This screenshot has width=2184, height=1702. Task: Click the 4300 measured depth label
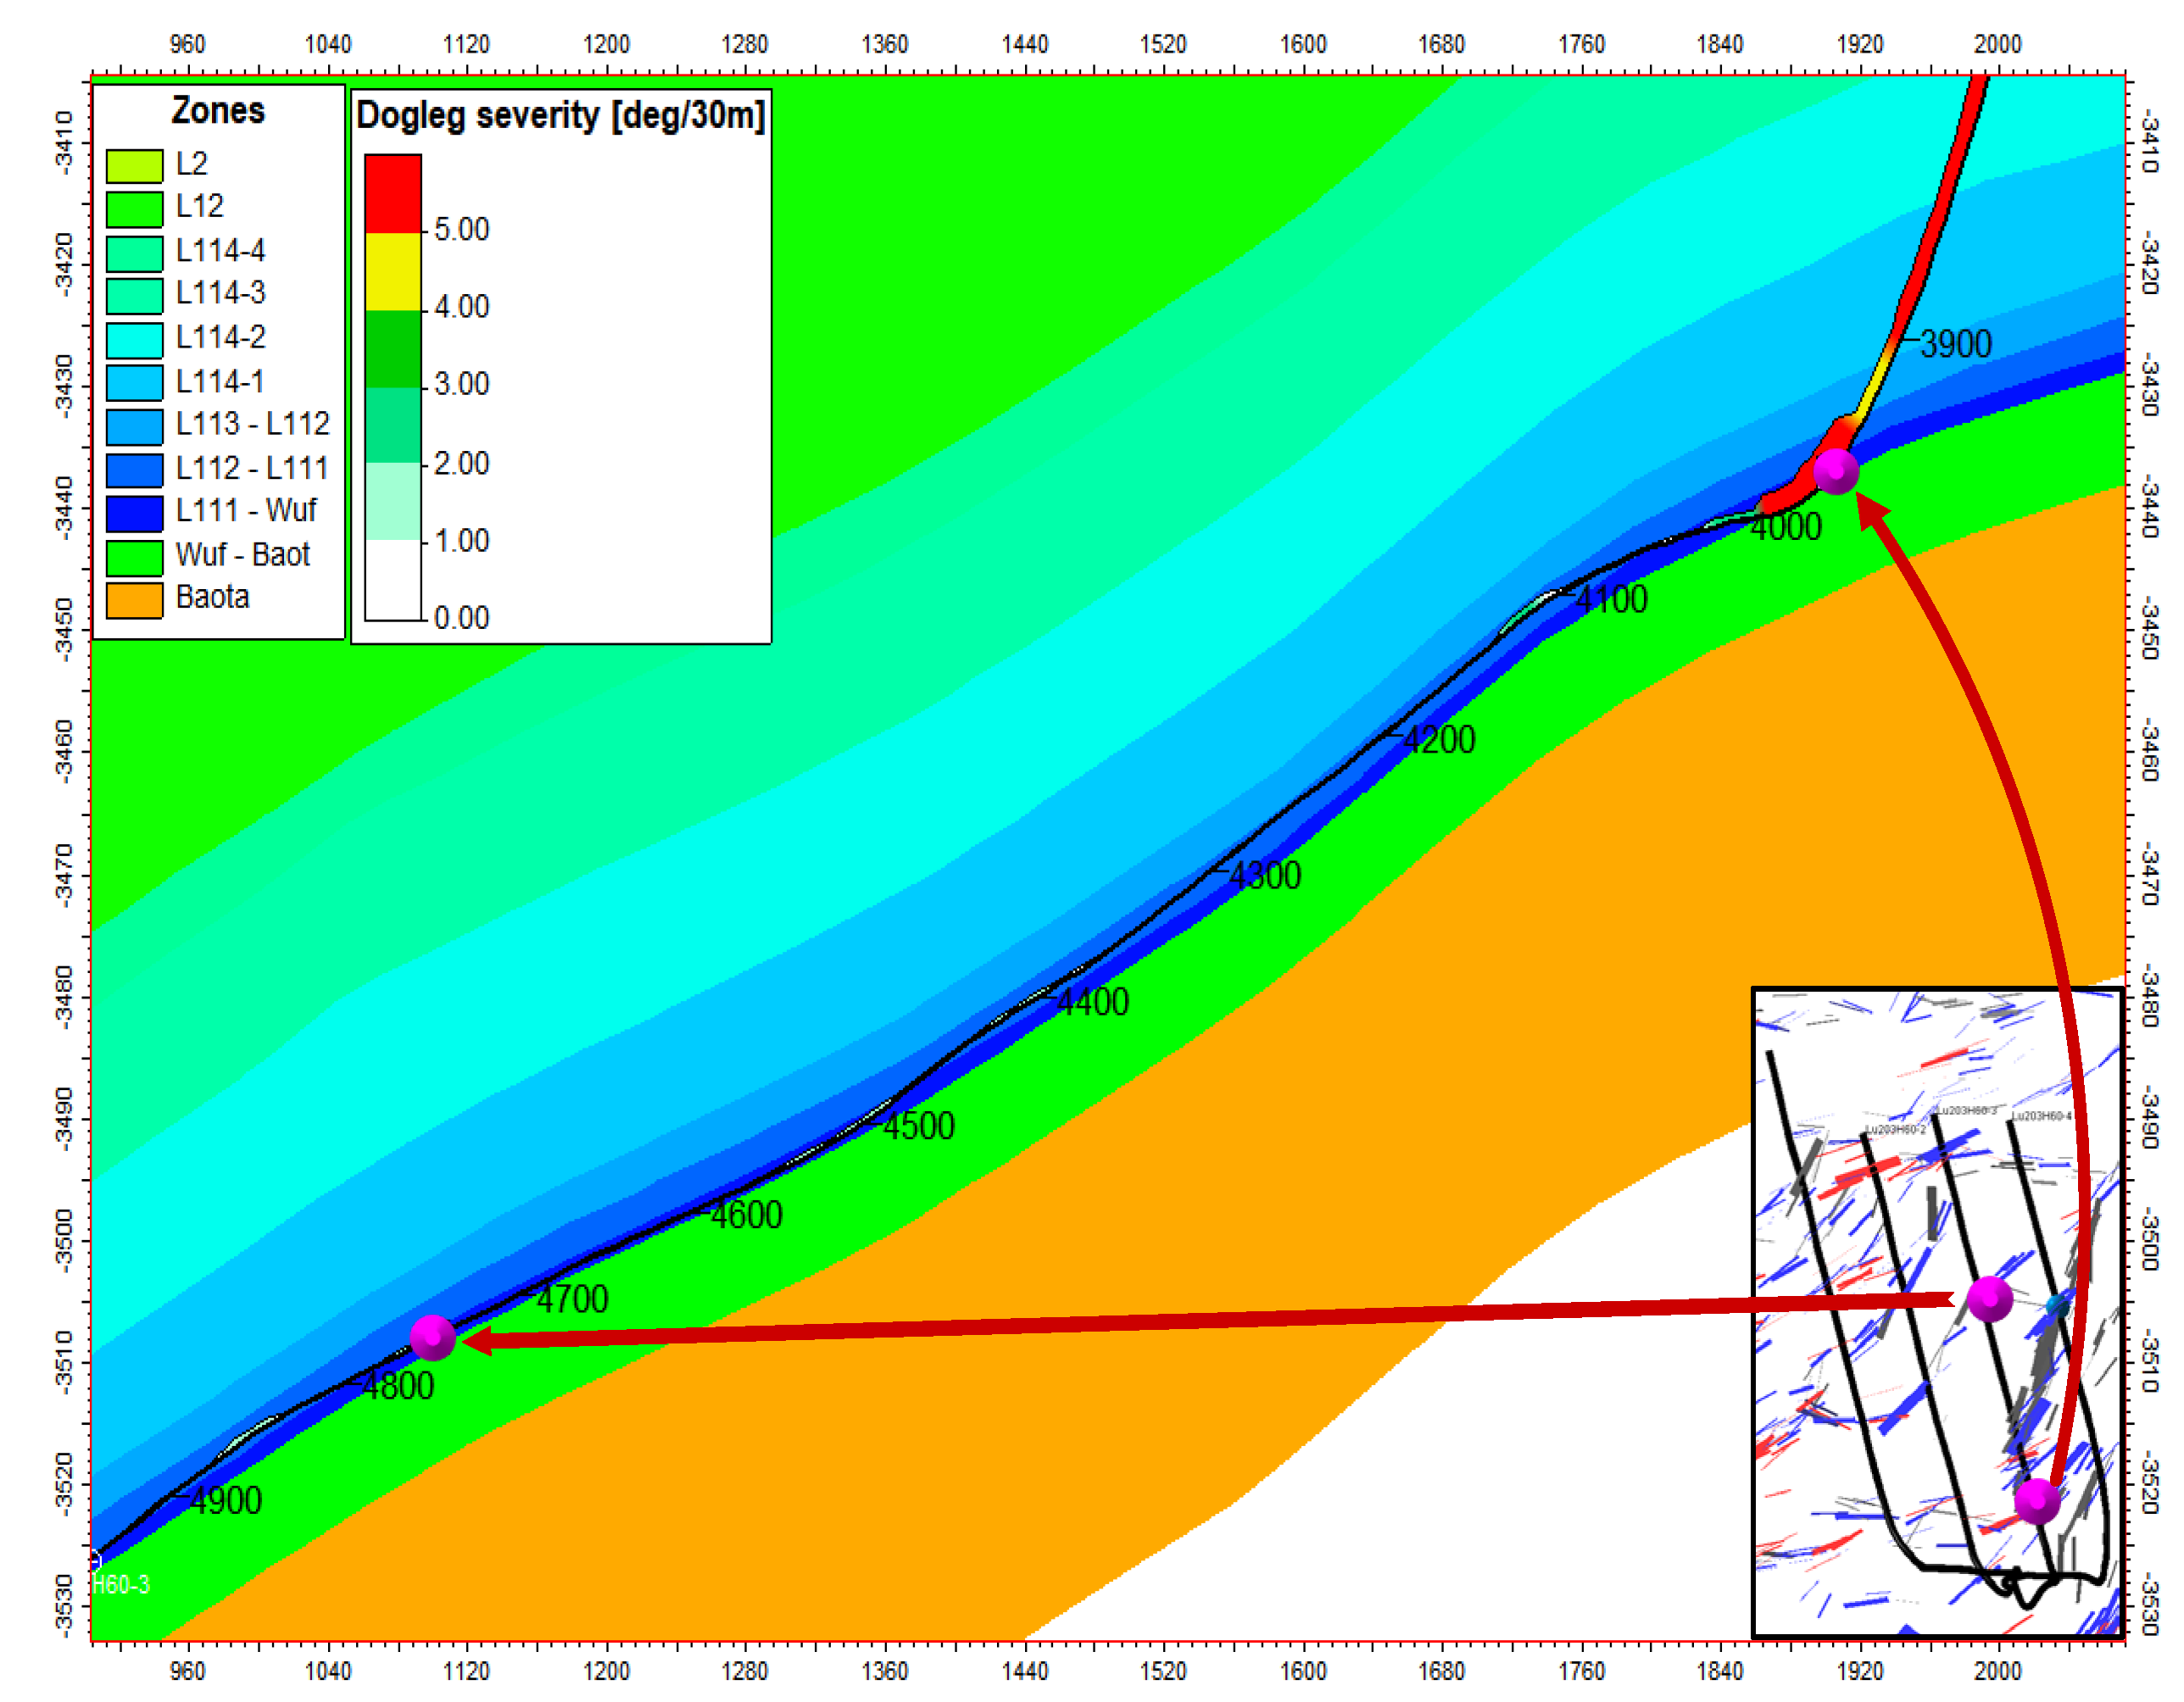coord(1265,876)
